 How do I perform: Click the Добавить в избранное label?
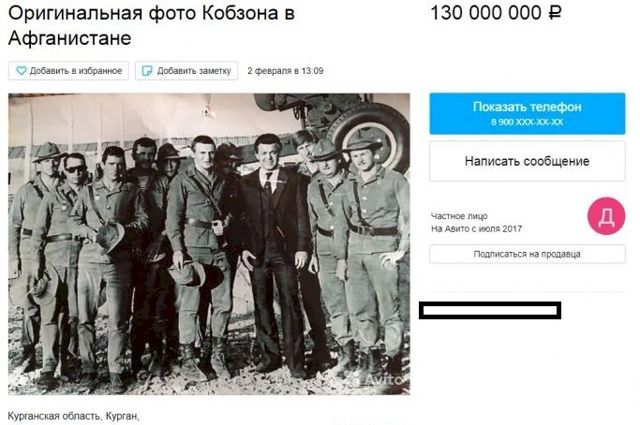tap(76, 71)
